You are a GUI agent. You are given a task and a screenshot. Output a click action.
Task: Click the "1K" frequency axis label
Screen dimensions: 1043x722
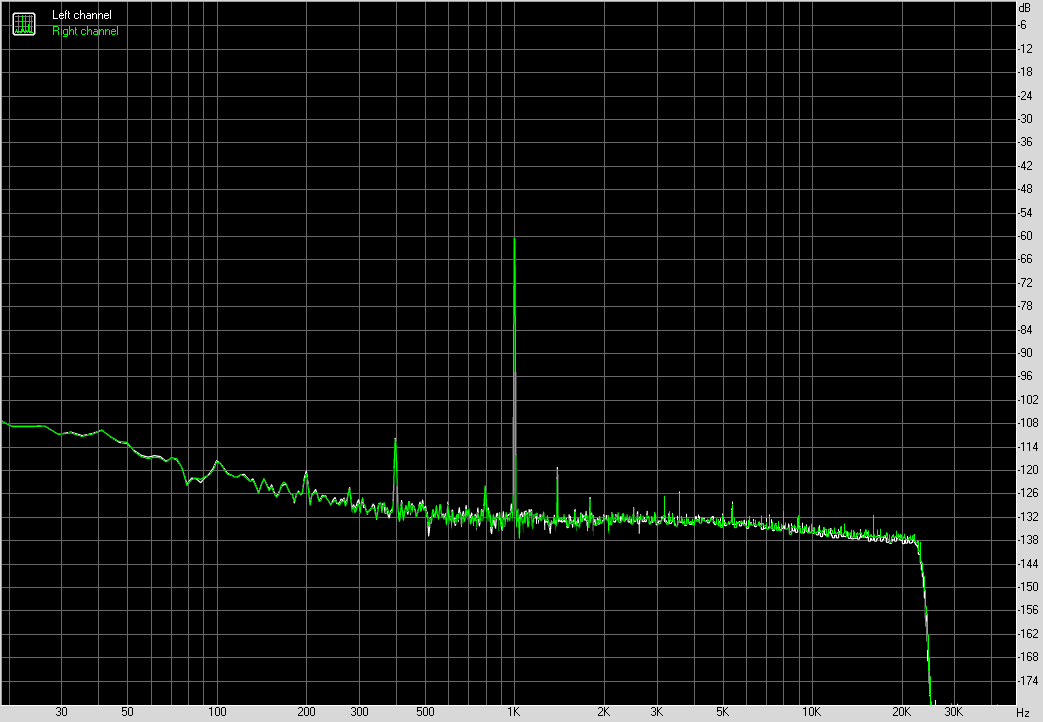(x=514, y=712)
